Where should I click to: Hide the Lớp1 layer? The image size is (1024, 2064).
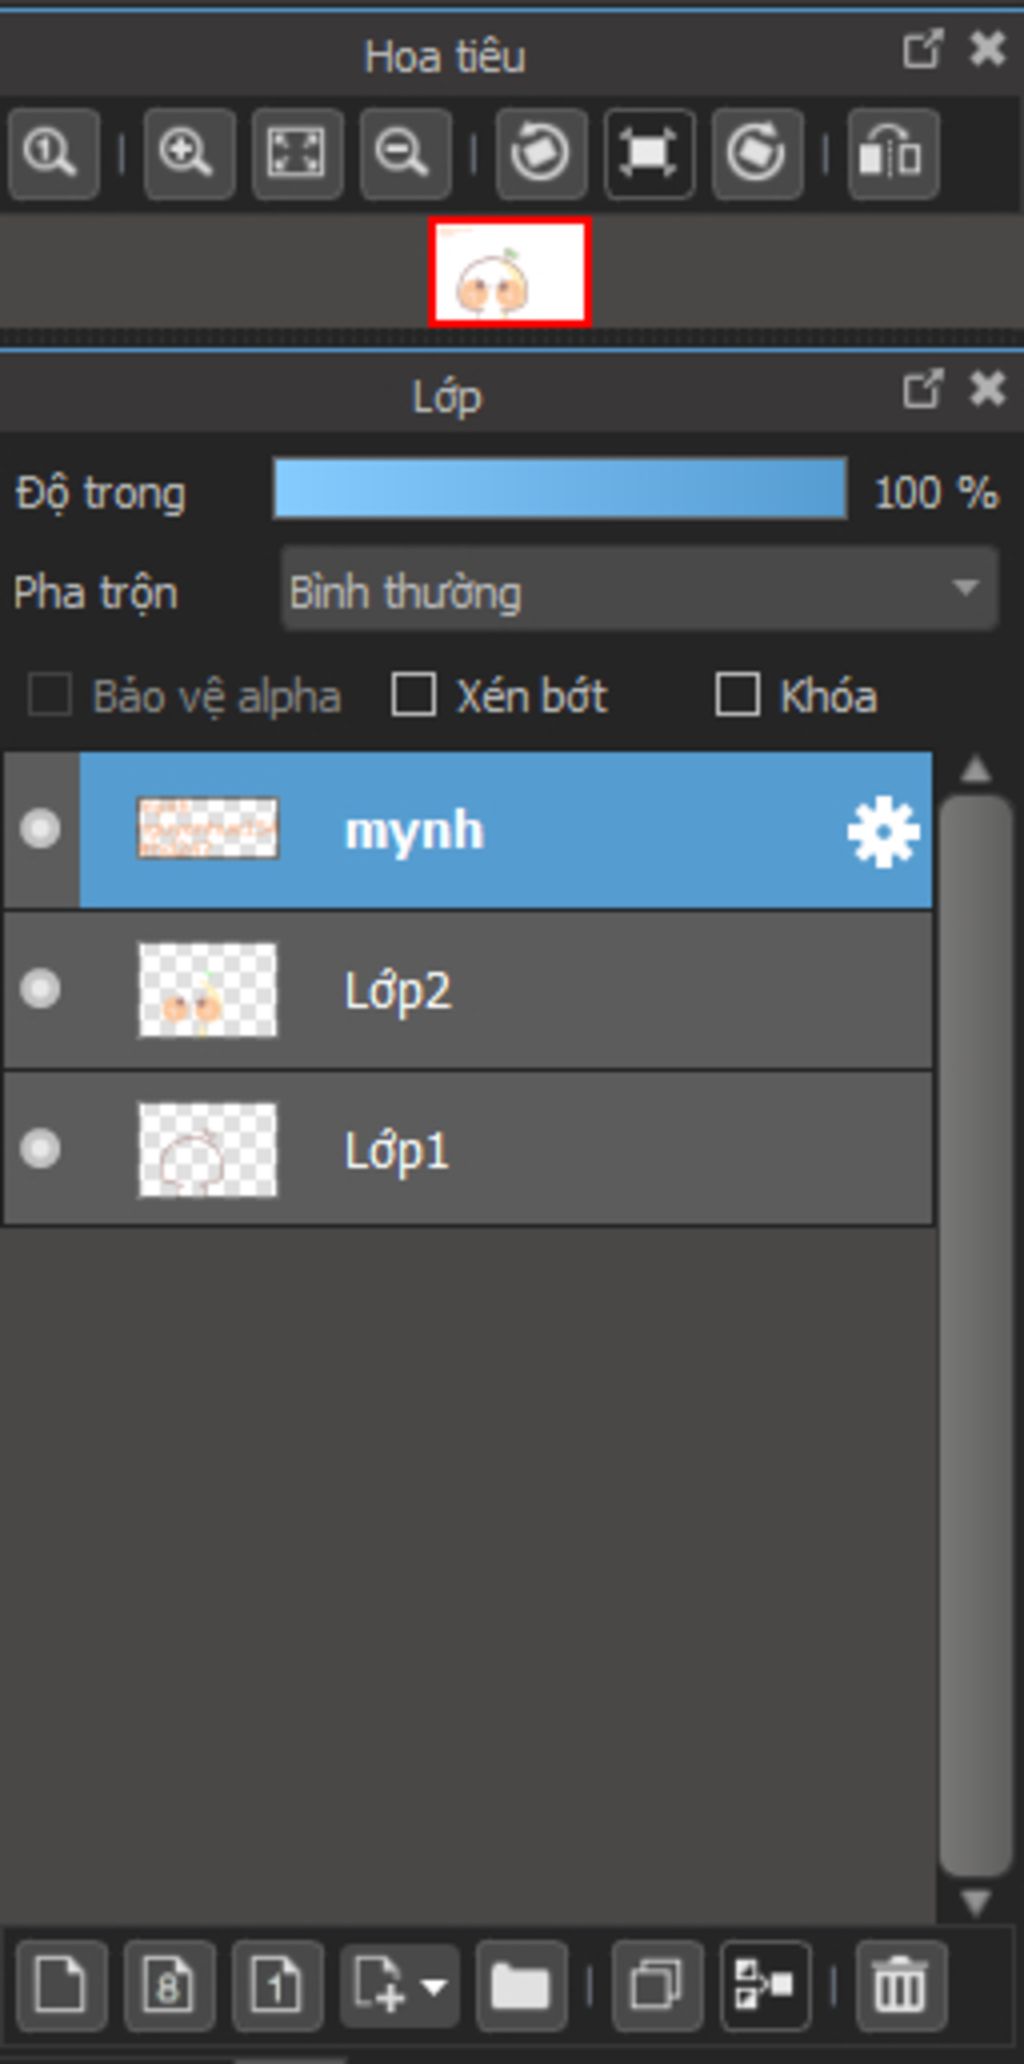click(40, 1148)
